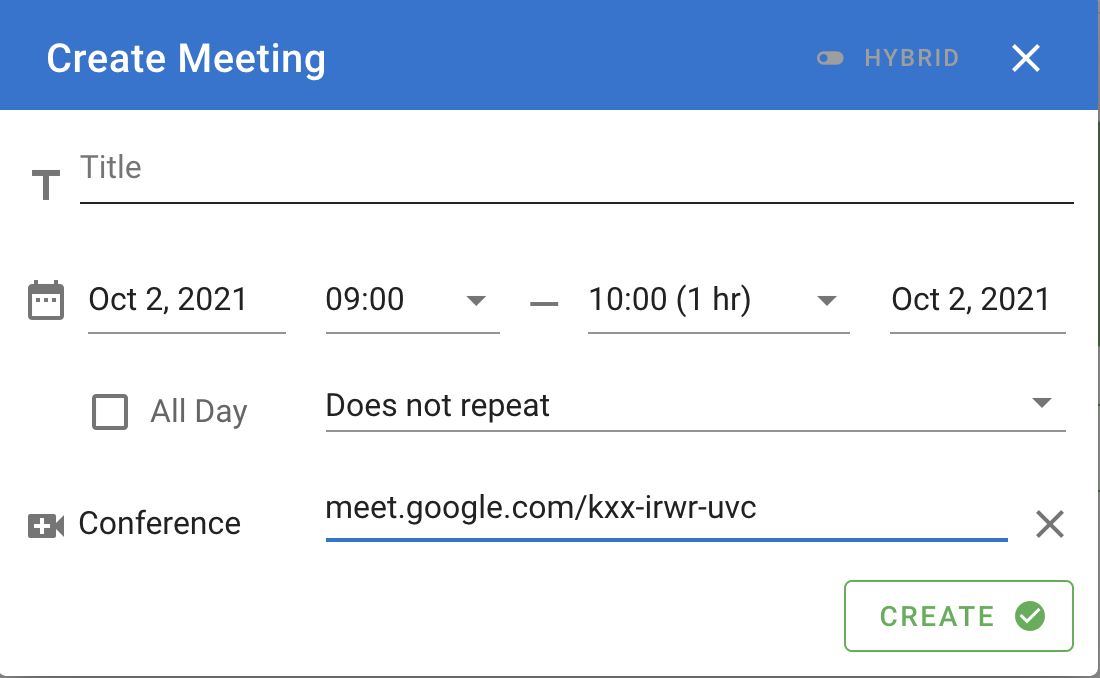
Task: Click the Create Meeting header title
Action: point(186,58)
